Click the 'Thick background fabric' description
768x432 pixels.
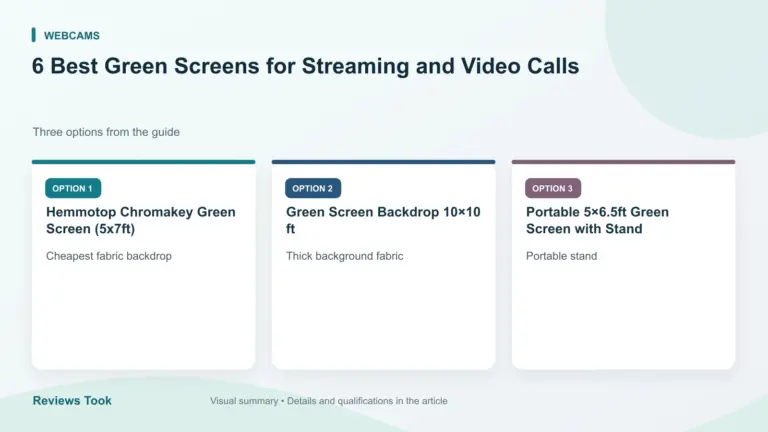point(345,256)
